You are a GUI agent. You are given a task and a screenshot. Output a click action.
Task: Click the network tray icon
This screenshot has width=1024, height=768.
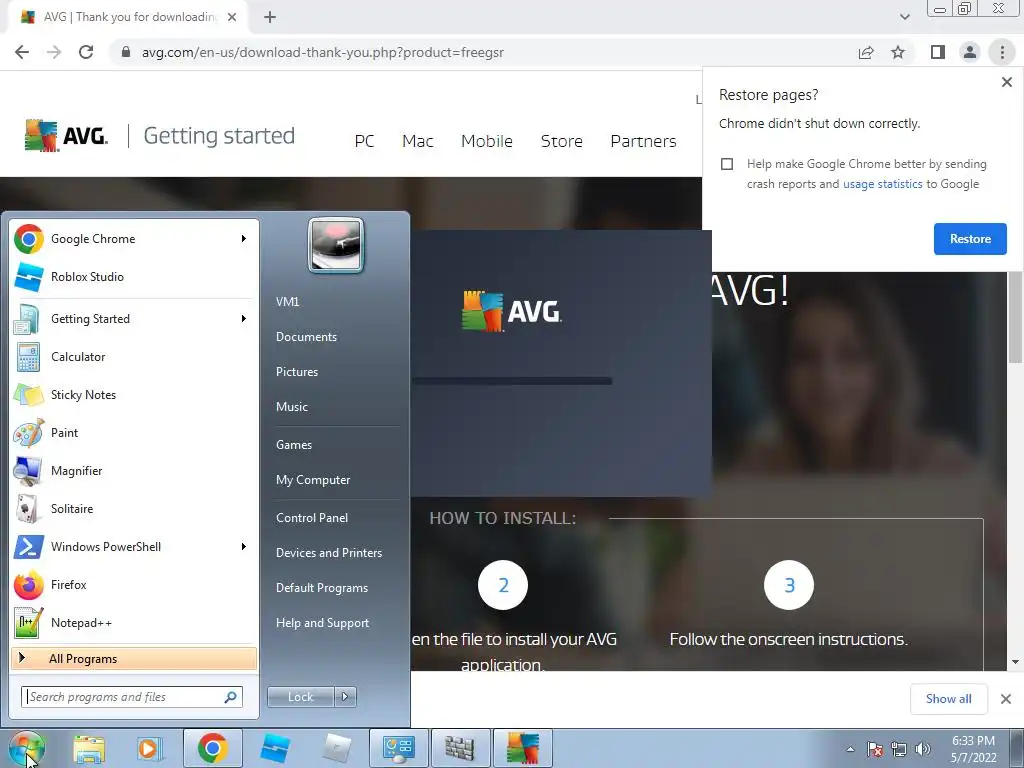click(x=899, y=749)
